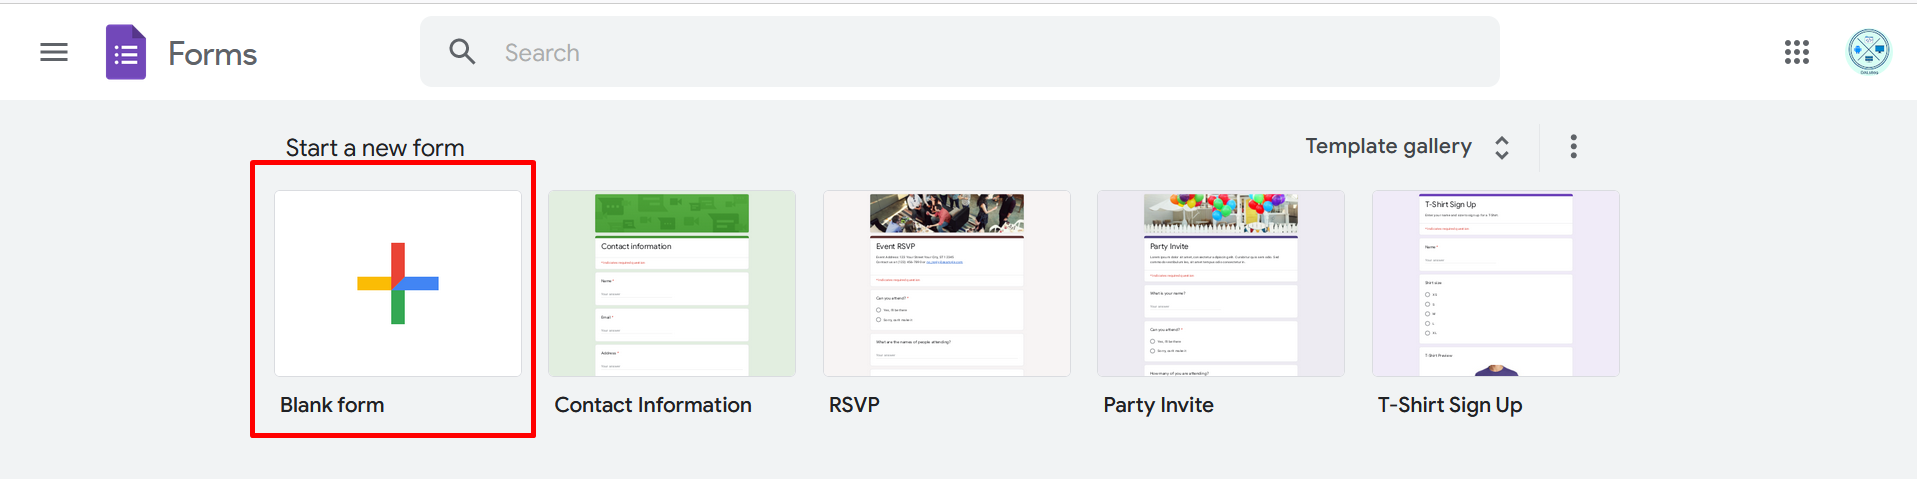The width and height of the screenshot is (1917, 479).
Task: Open the Google apps grid
Action: tap(1797, 52)
